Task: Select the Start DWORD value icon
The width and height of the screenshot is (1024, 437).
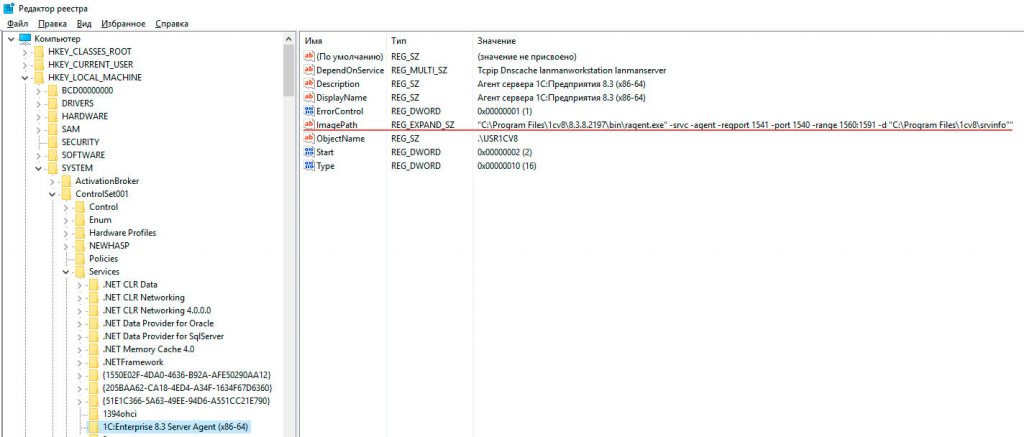Action: (x=309, y=152)
